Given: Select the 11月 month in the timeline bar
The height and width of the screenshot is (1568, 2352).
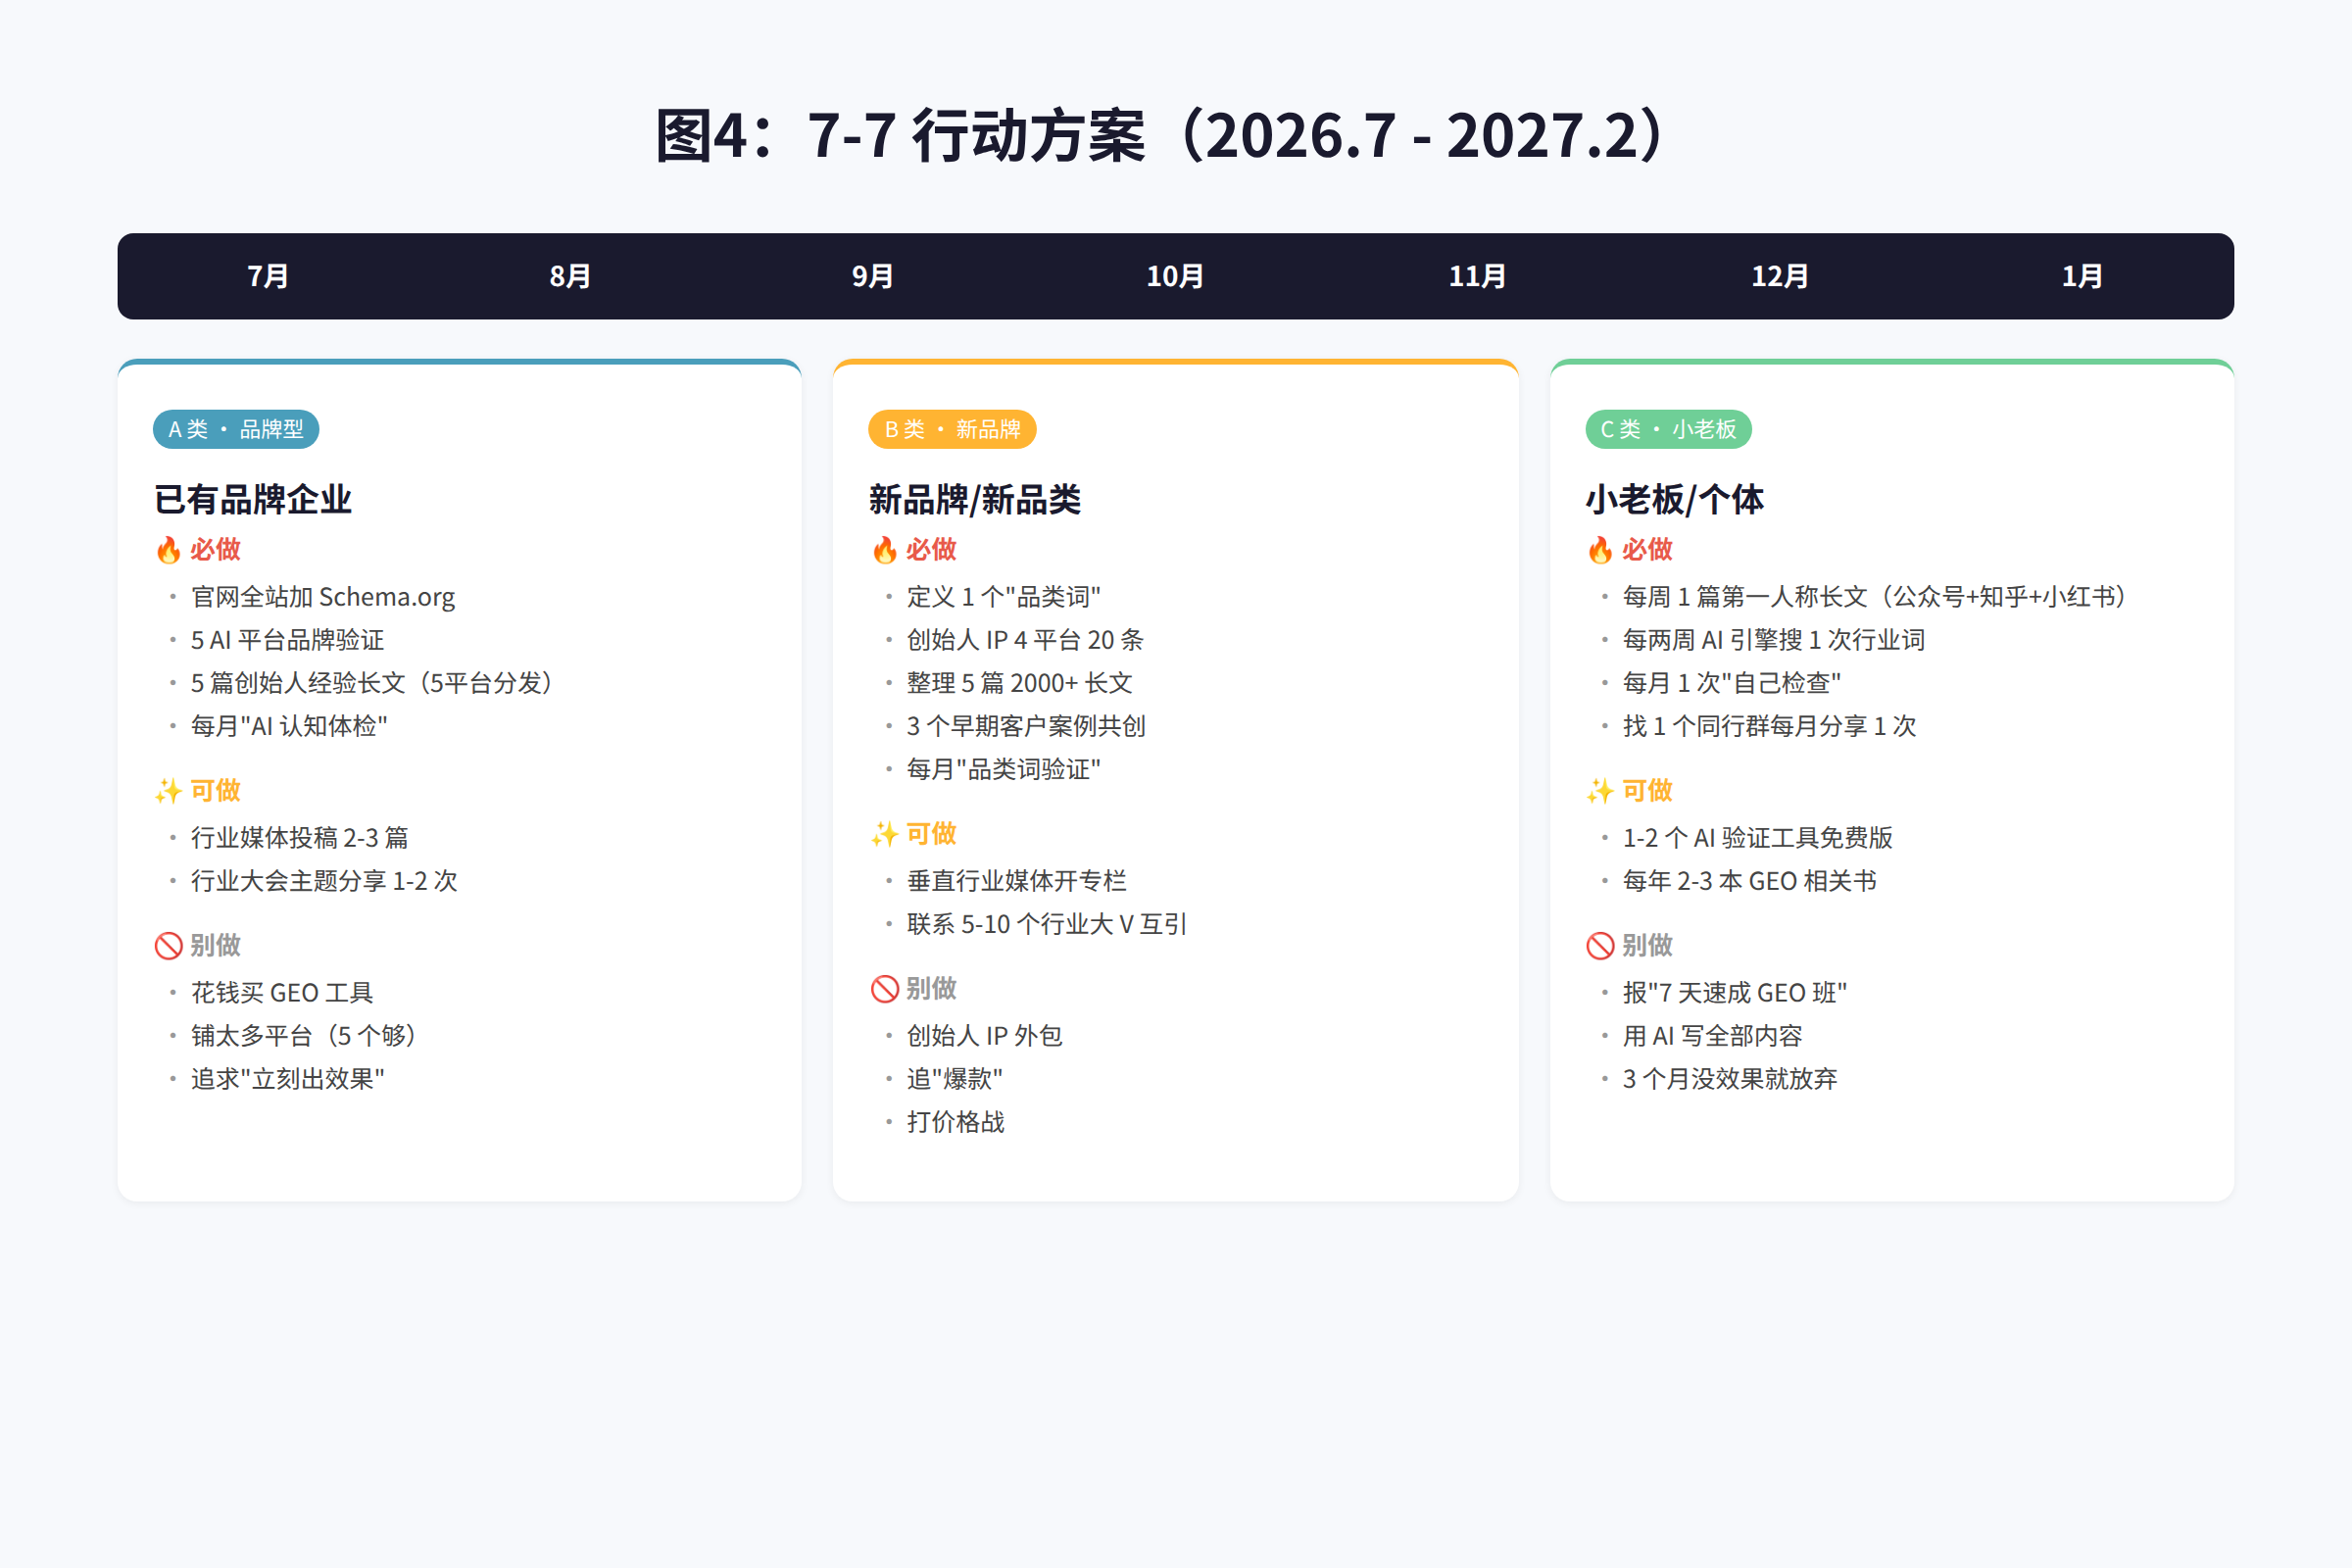Looking at the screenshot, I should coord(1477,277).
